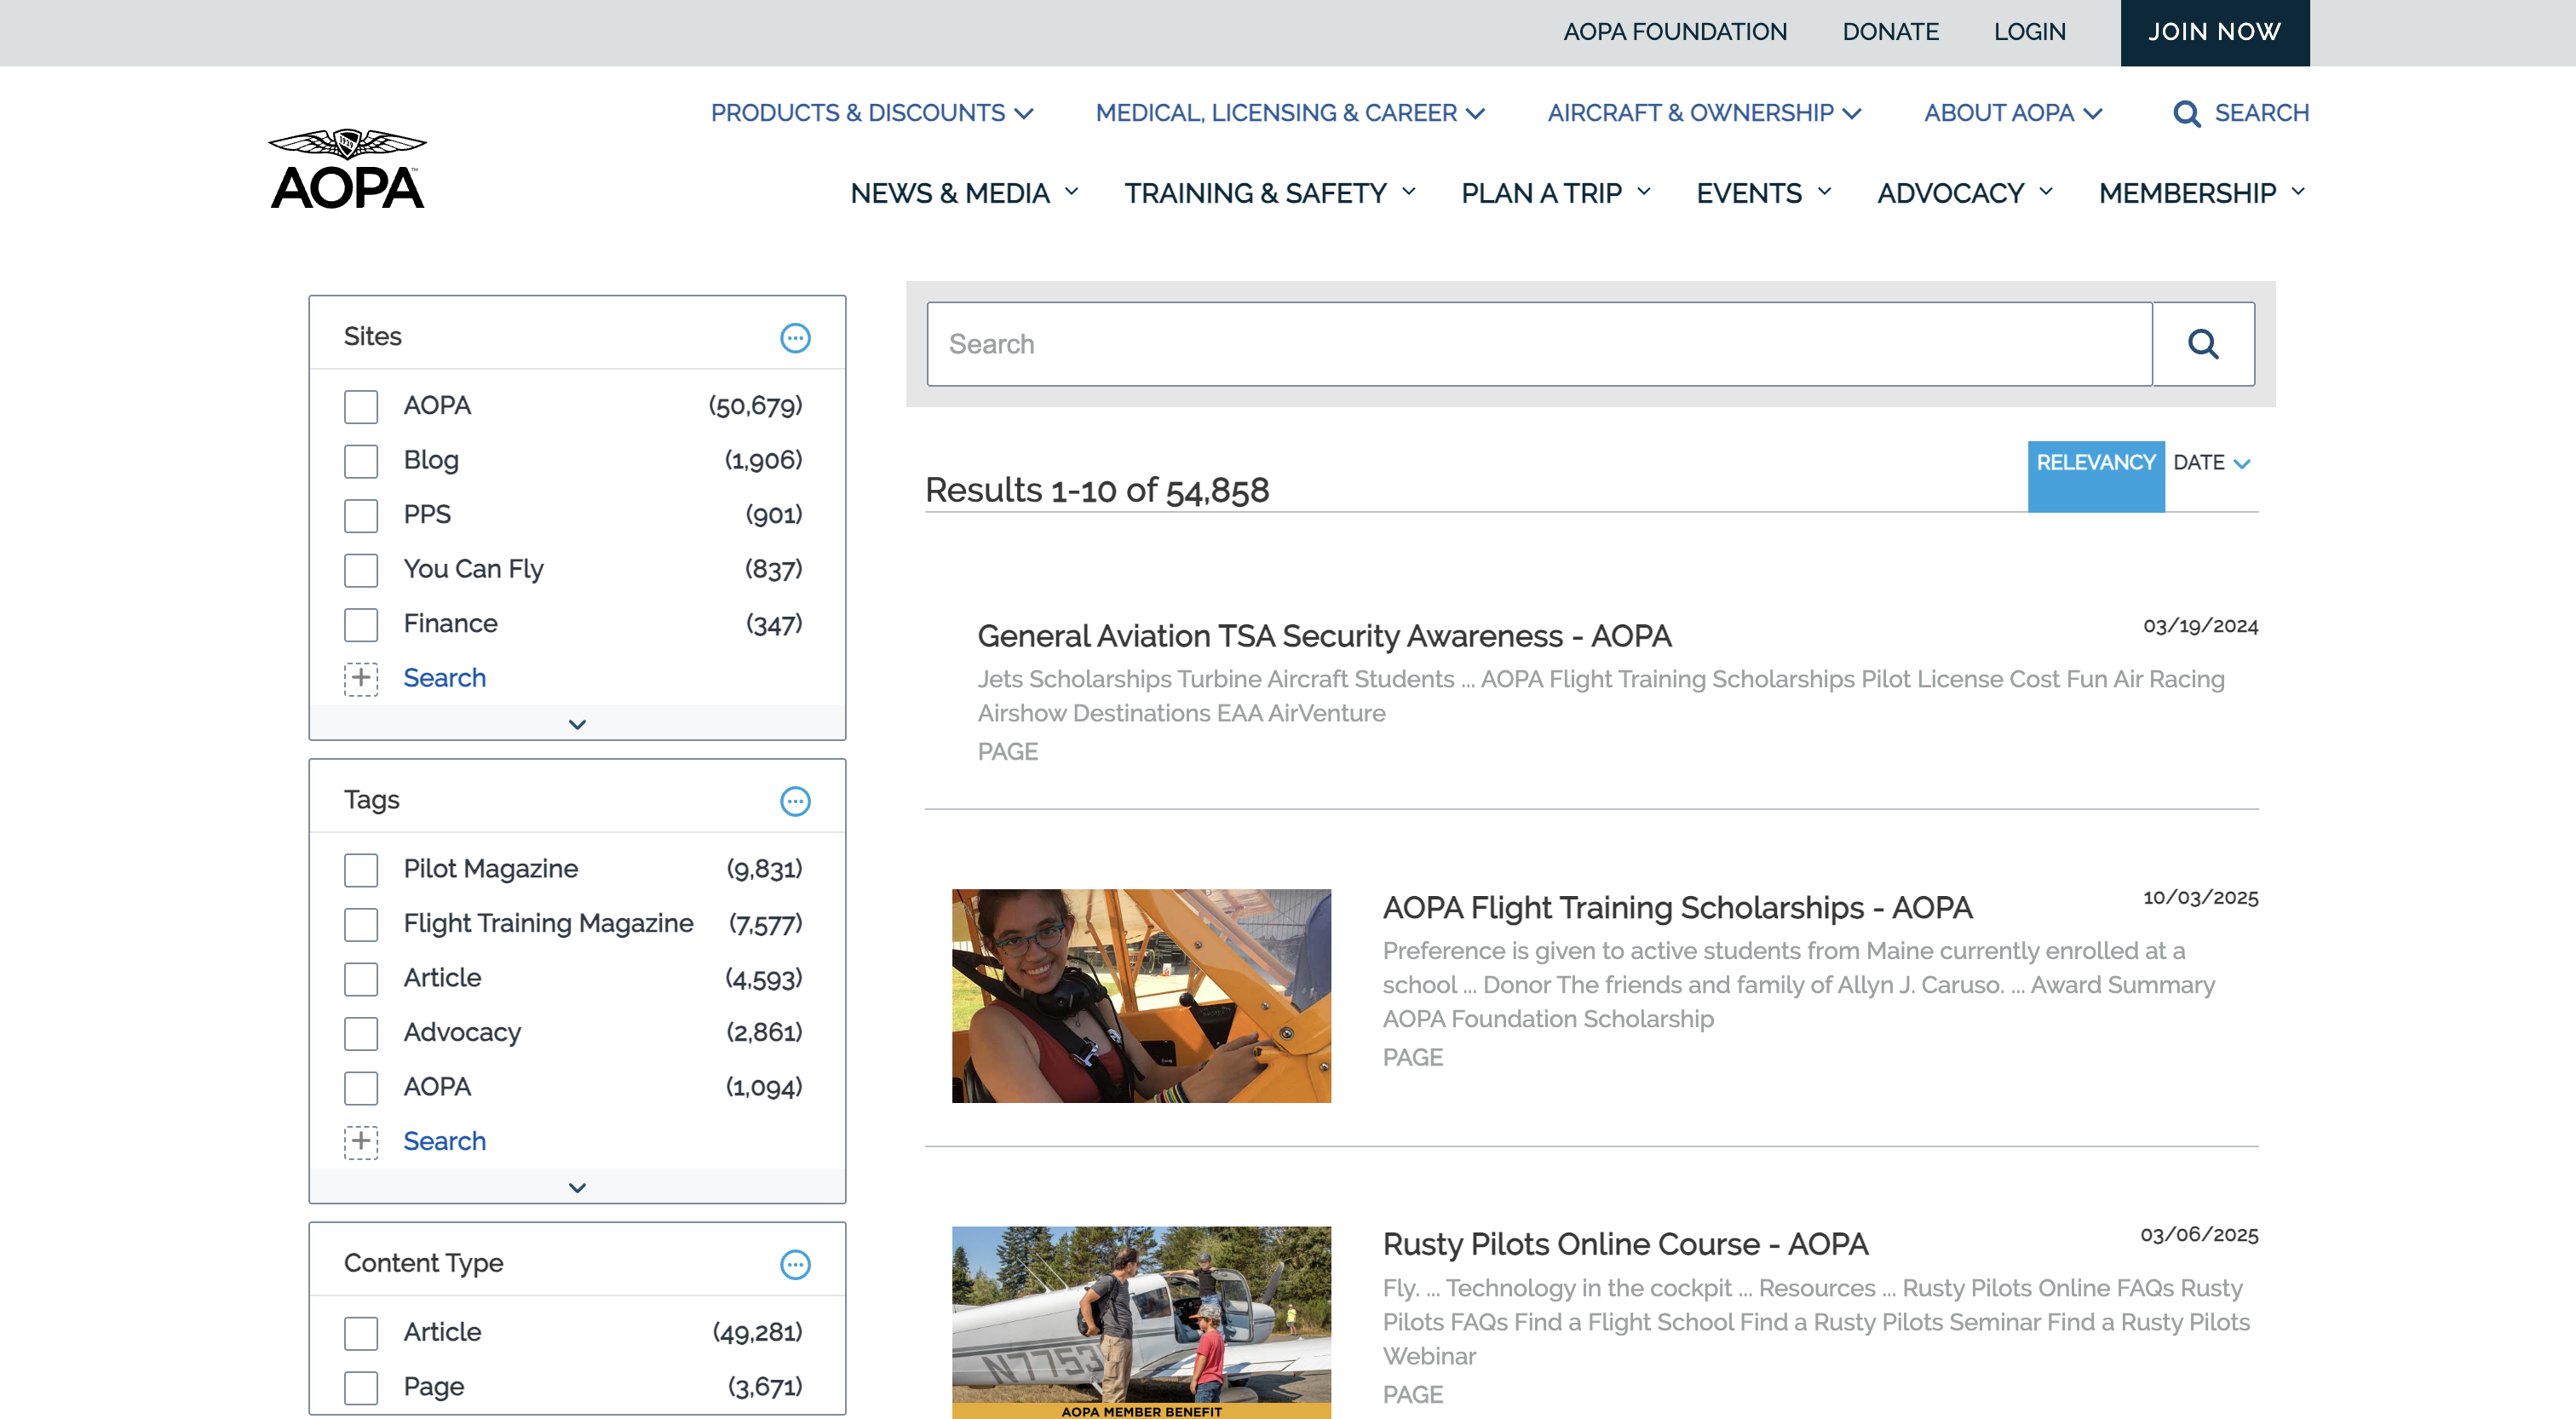The height and width of the screenshot is (1419, 2576).
Task: Click the magnifier icon beside the search box
Action: click(2202, 344)
